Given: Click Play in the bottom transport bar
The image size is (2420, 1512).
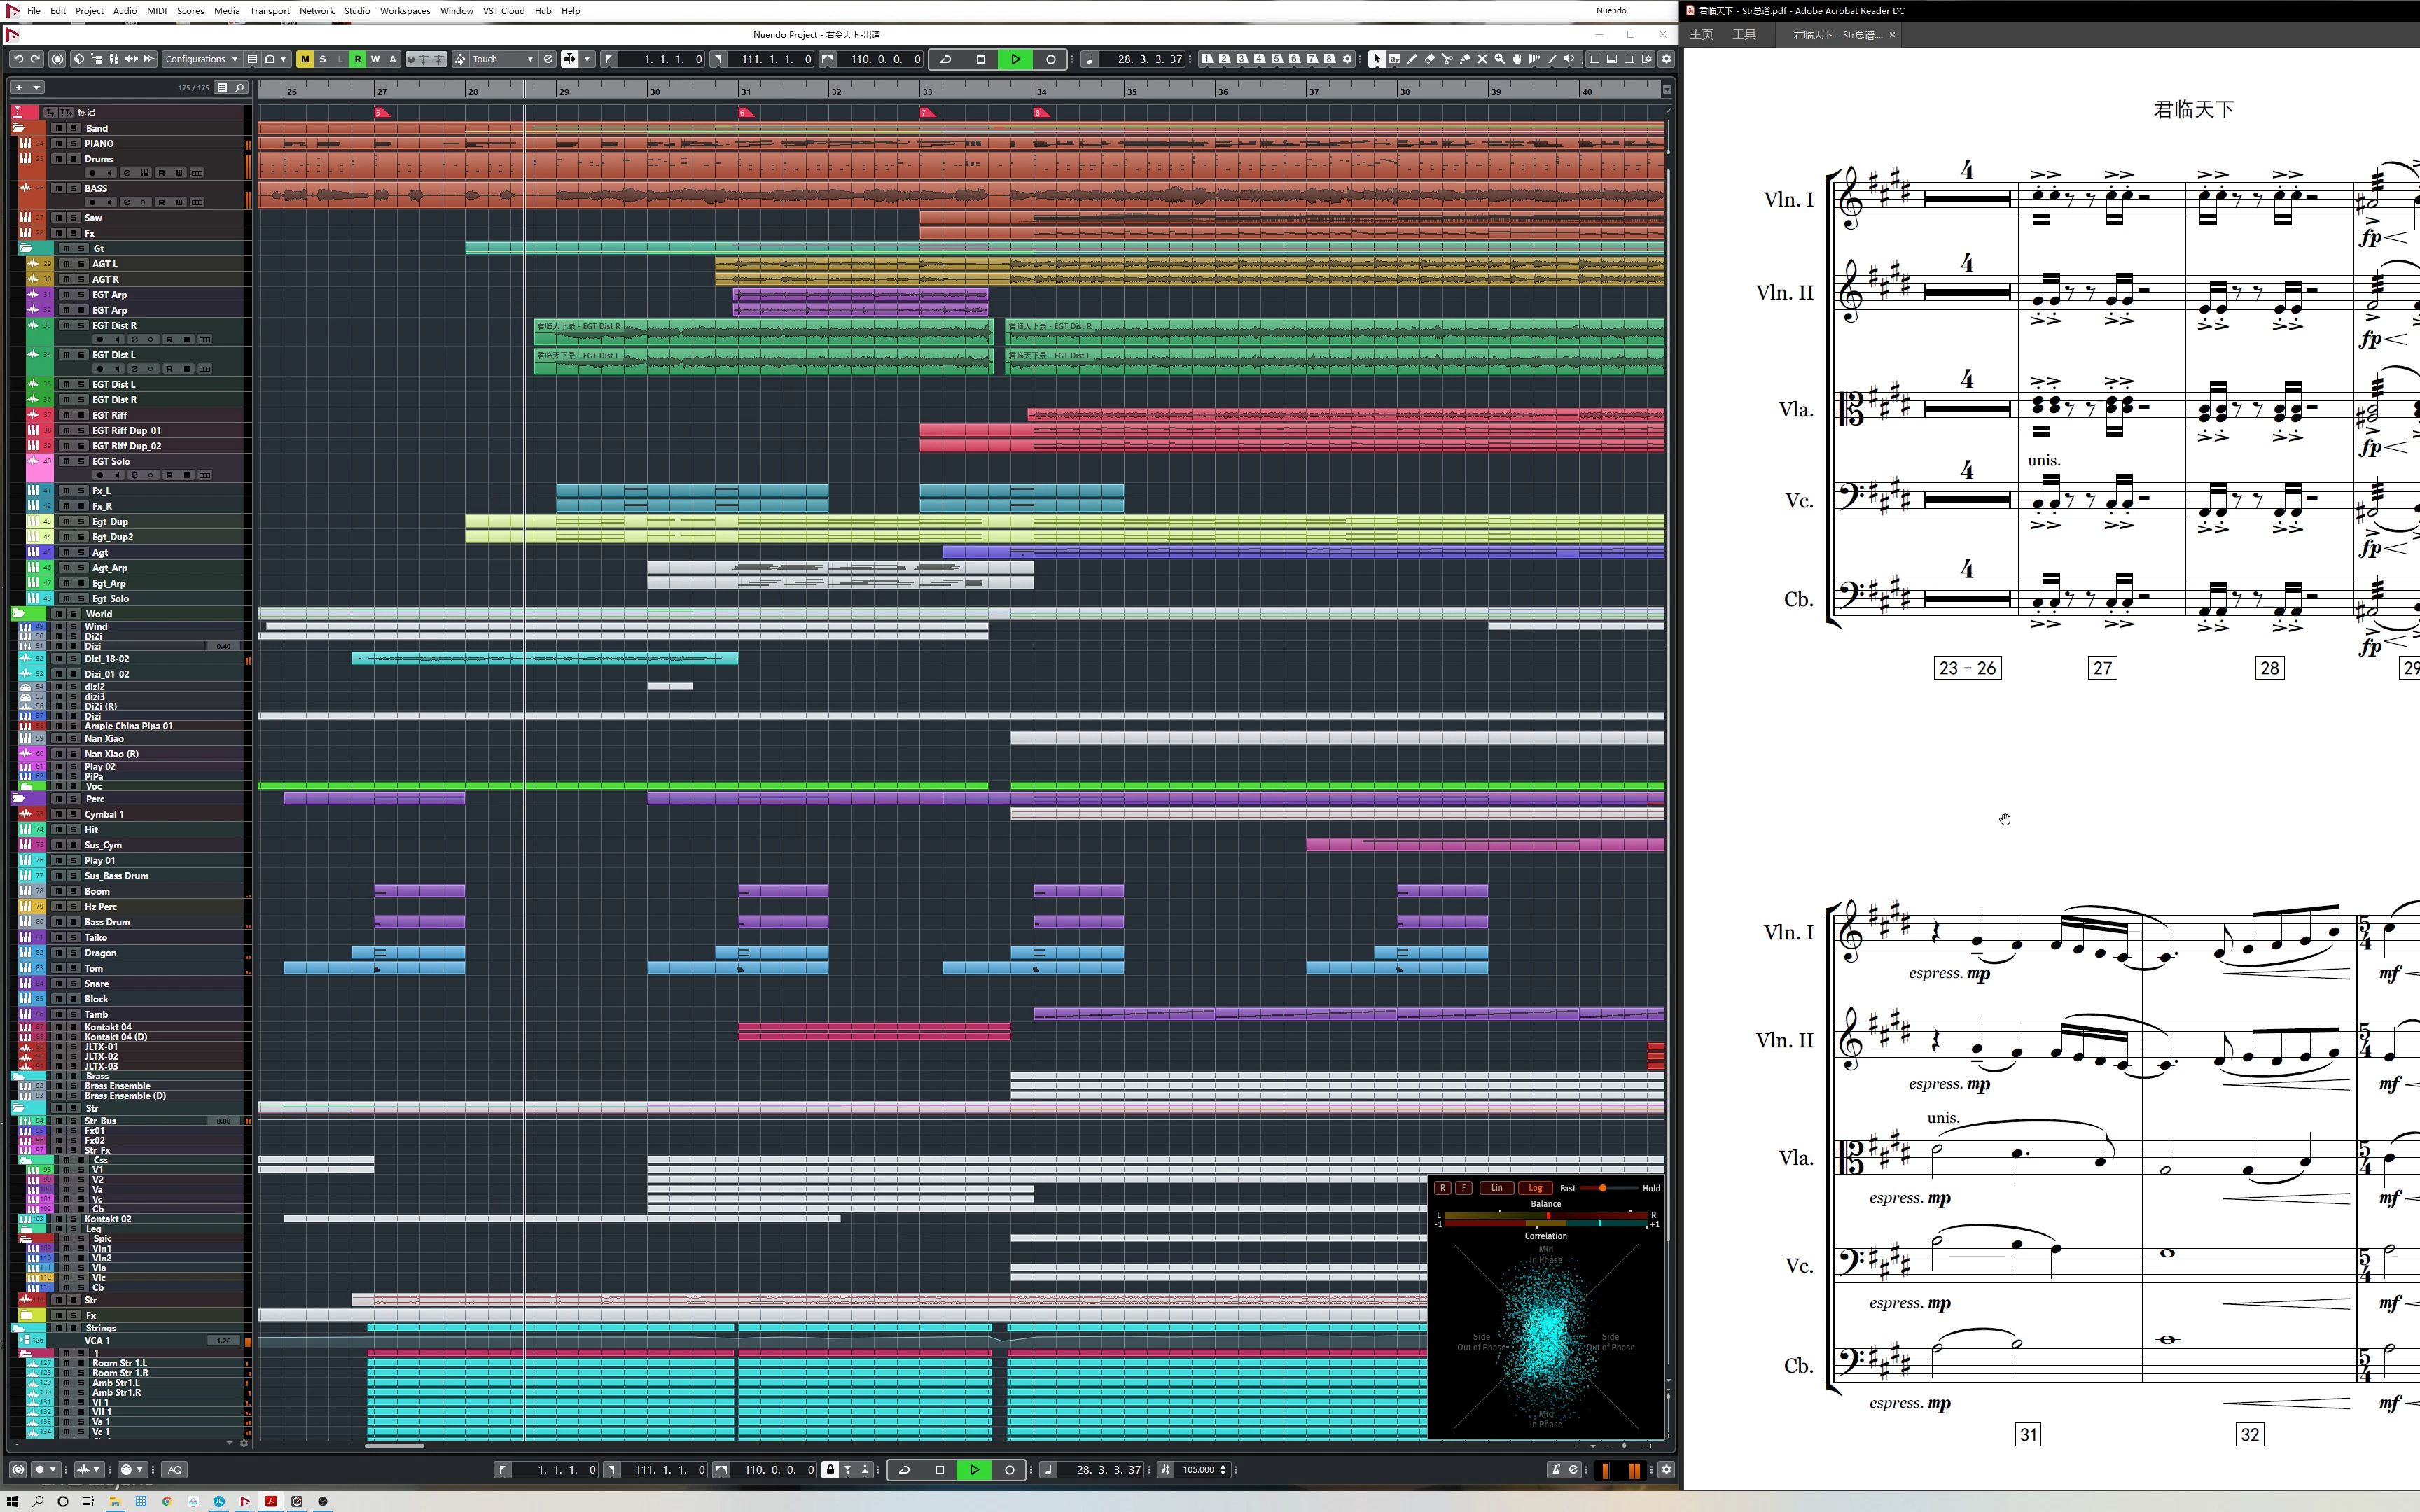Looking at the screenshot, I should coord(974,1469).
